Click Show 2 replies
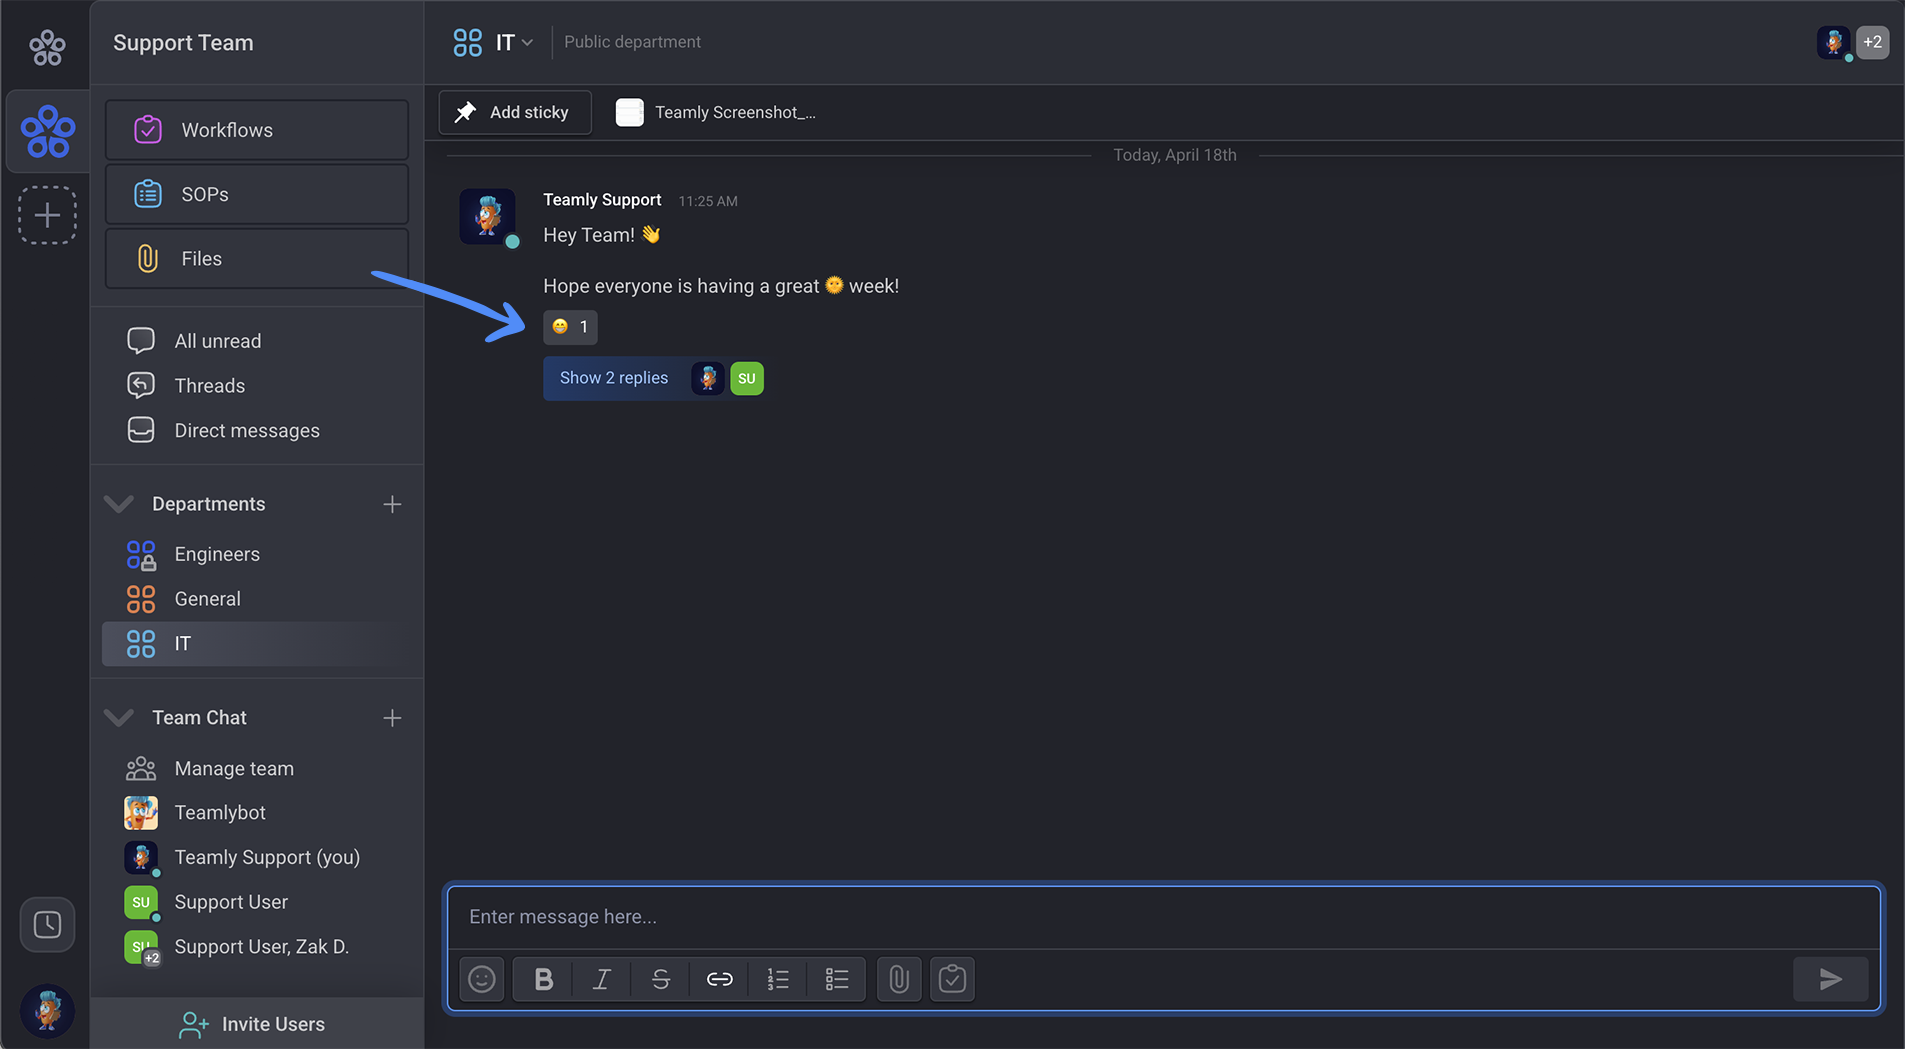The width and height of the screenshot is (1905, 1049). tap(614, 378)
